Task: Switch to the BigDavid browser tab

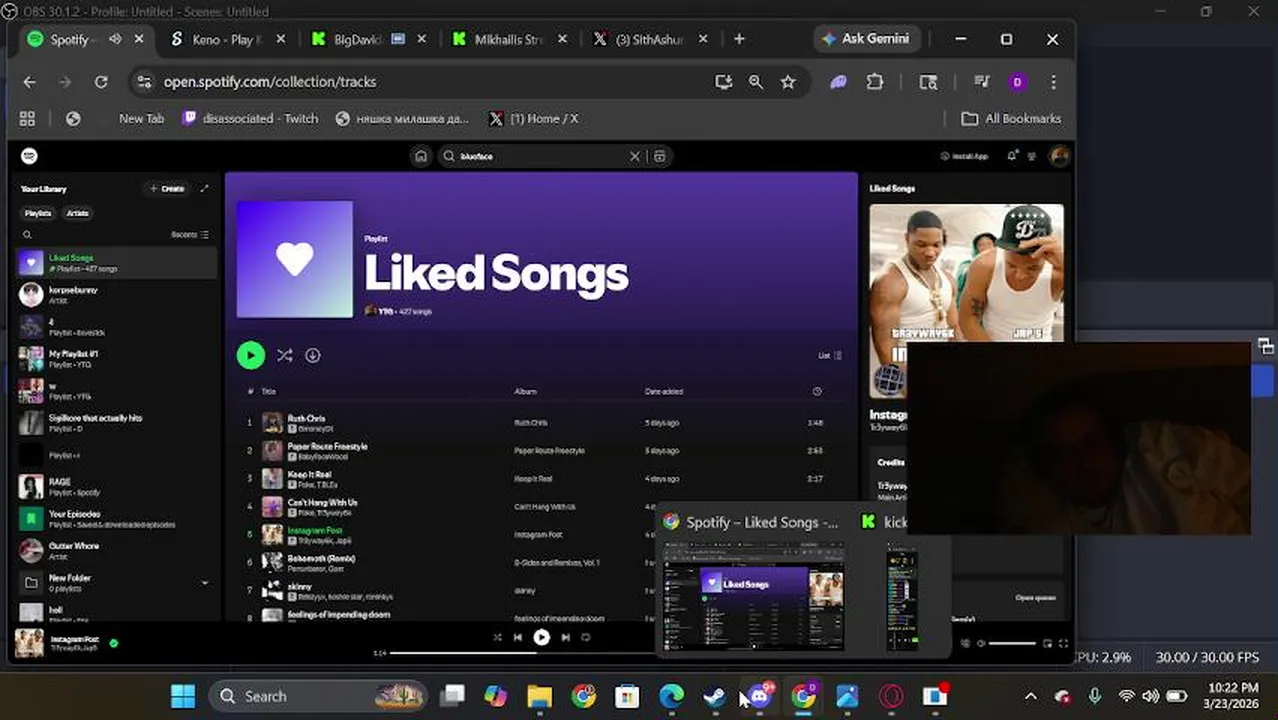Action: click(368, 39)
